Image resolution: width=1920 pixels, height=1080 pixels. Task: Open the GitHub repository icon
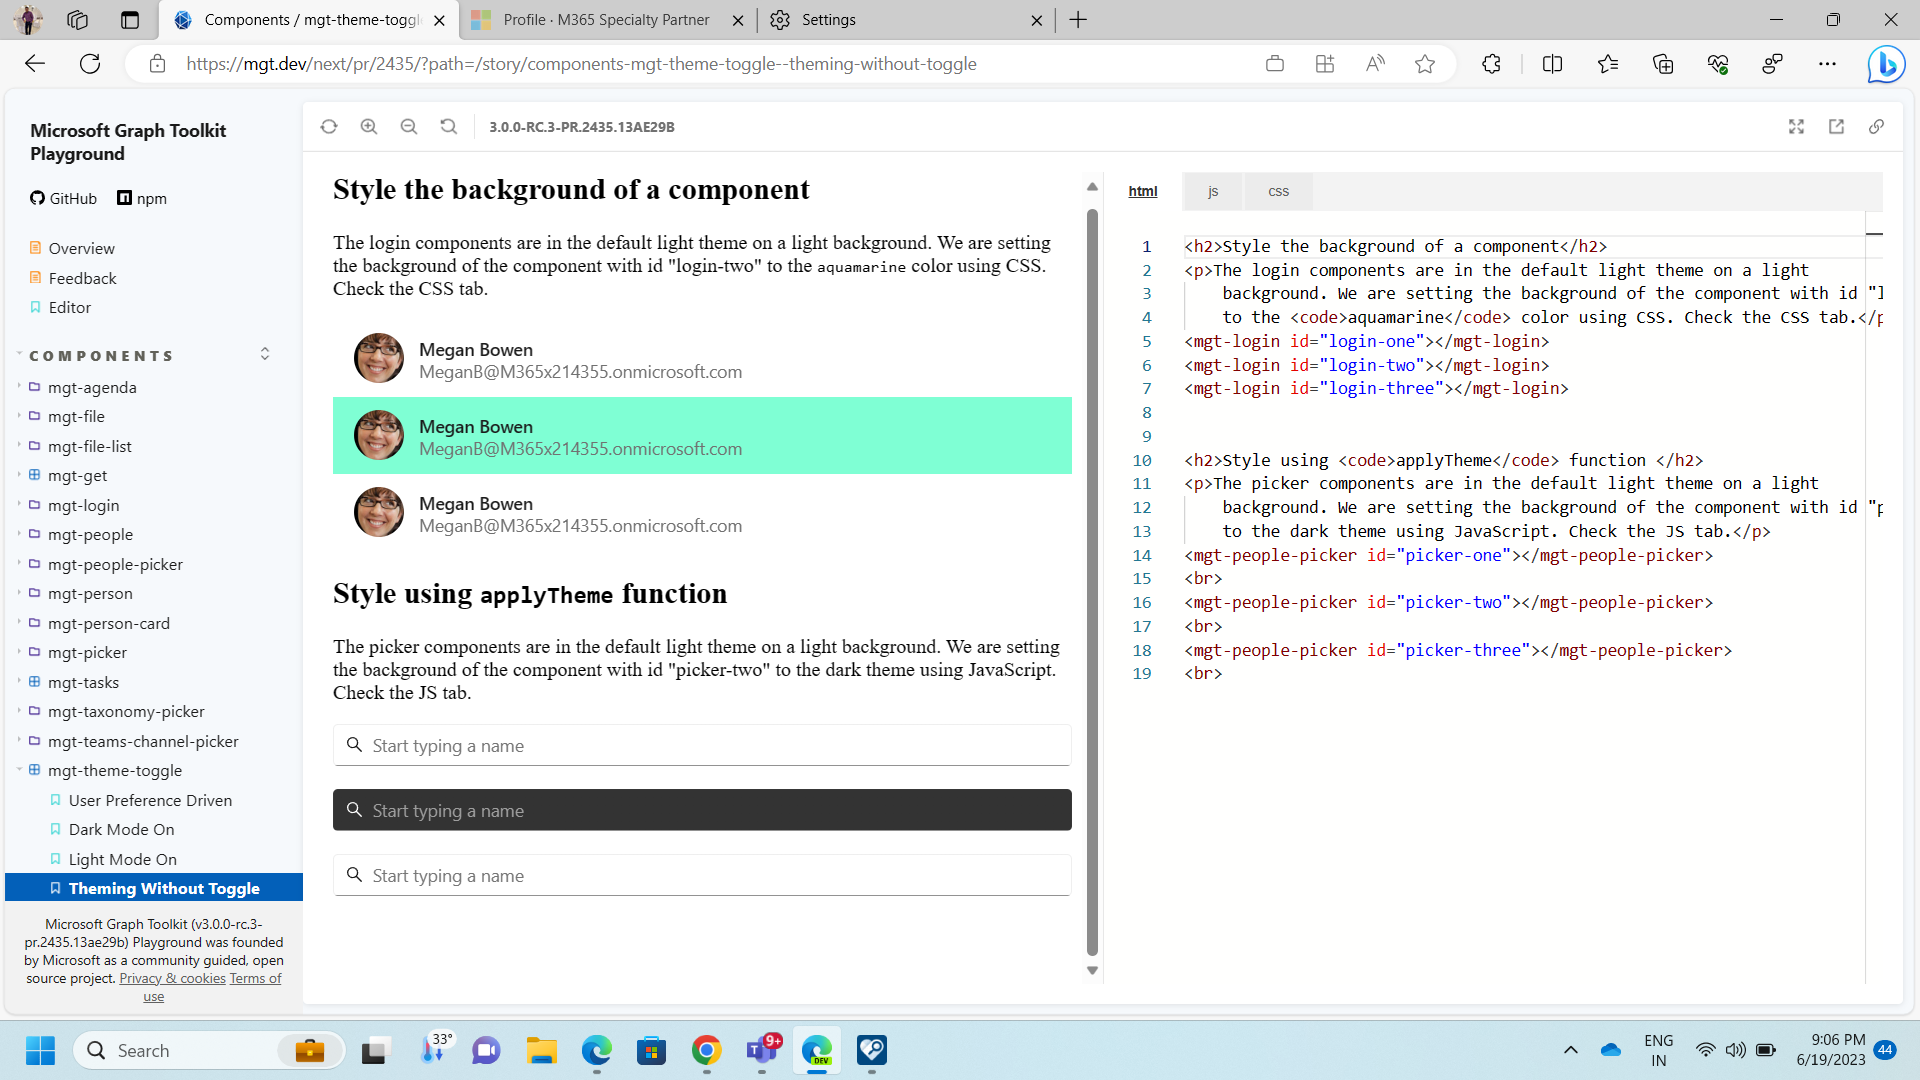click(37, 198)
